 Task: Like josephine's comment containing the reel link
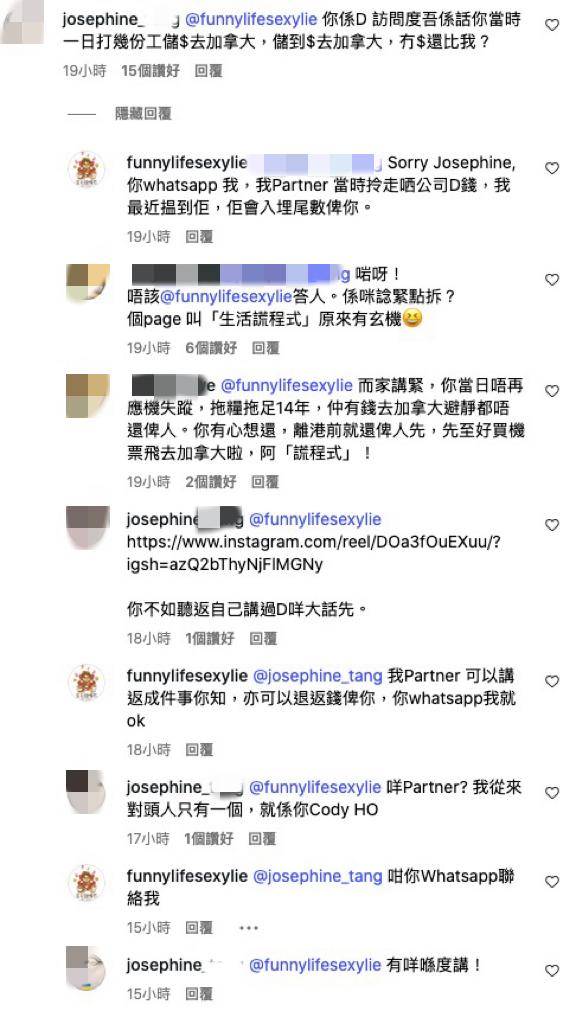(x=552, y=524)
